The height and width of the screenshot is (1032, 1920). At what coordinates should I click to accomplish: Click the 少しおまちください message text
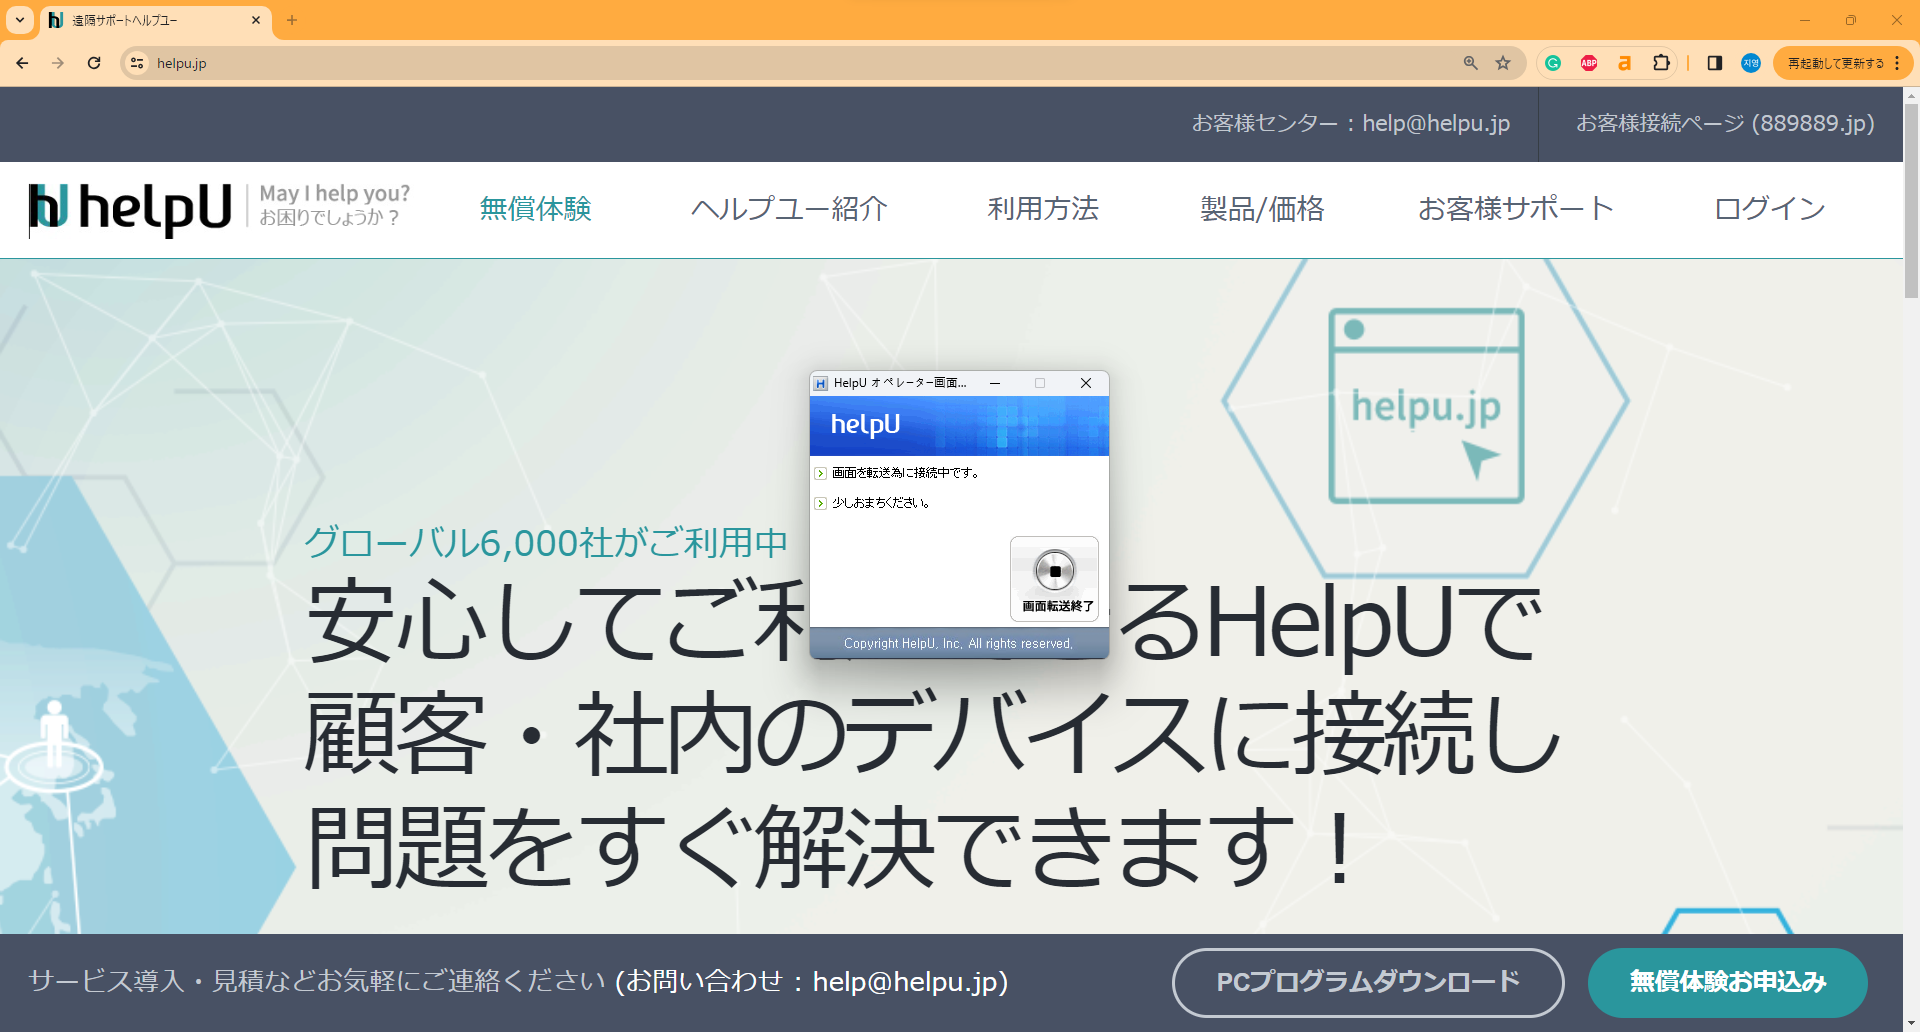(x=881, y=503)
